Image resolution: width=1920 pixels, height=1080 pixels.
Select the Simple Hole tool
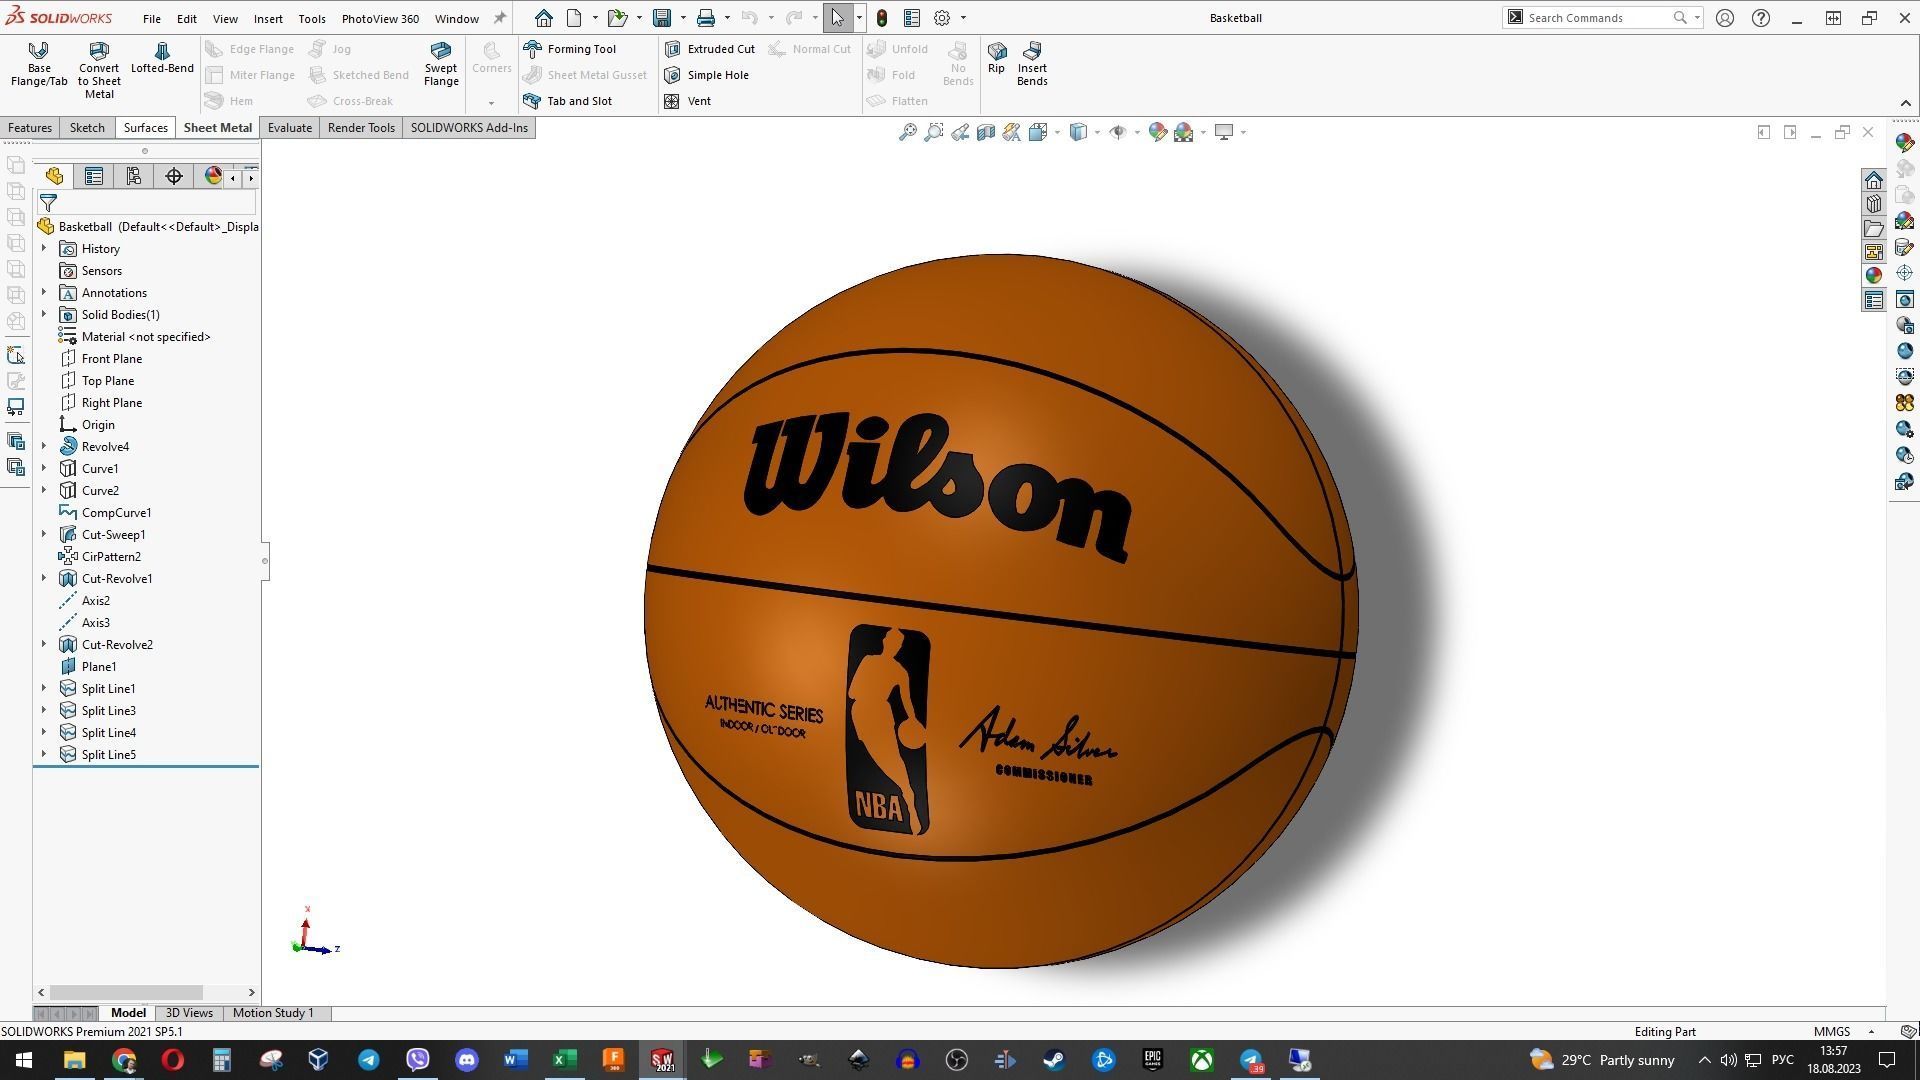click(x=706, y=75)
